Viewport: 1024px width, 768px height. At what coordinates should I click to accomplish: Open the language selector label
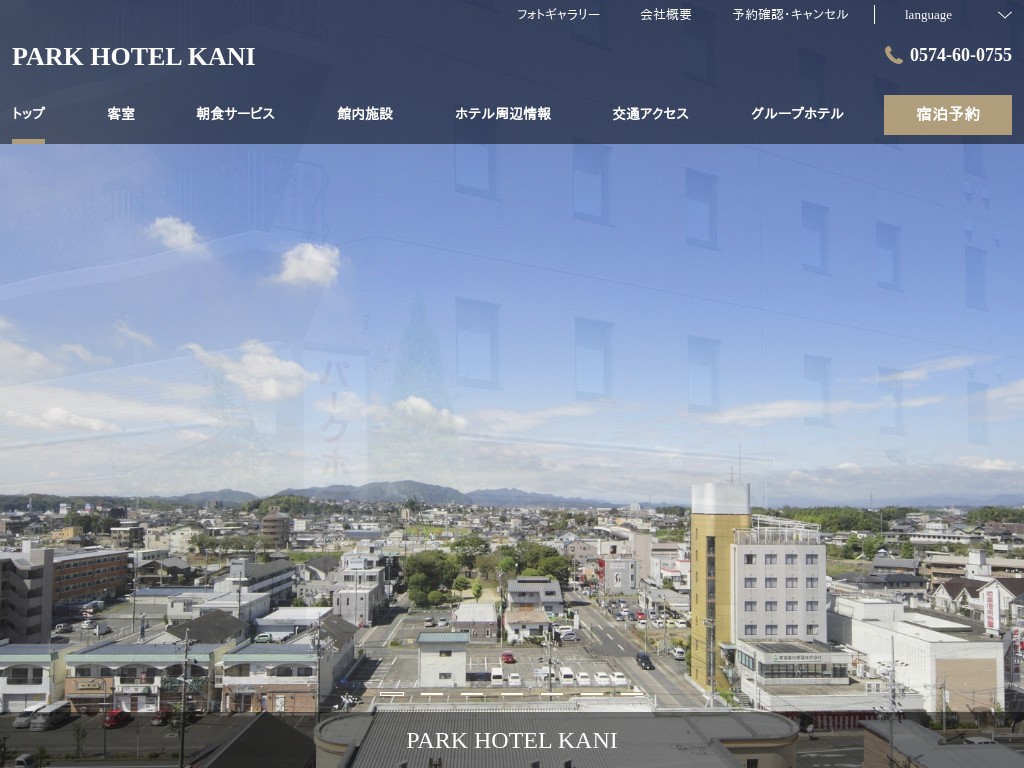pos(928,15)
